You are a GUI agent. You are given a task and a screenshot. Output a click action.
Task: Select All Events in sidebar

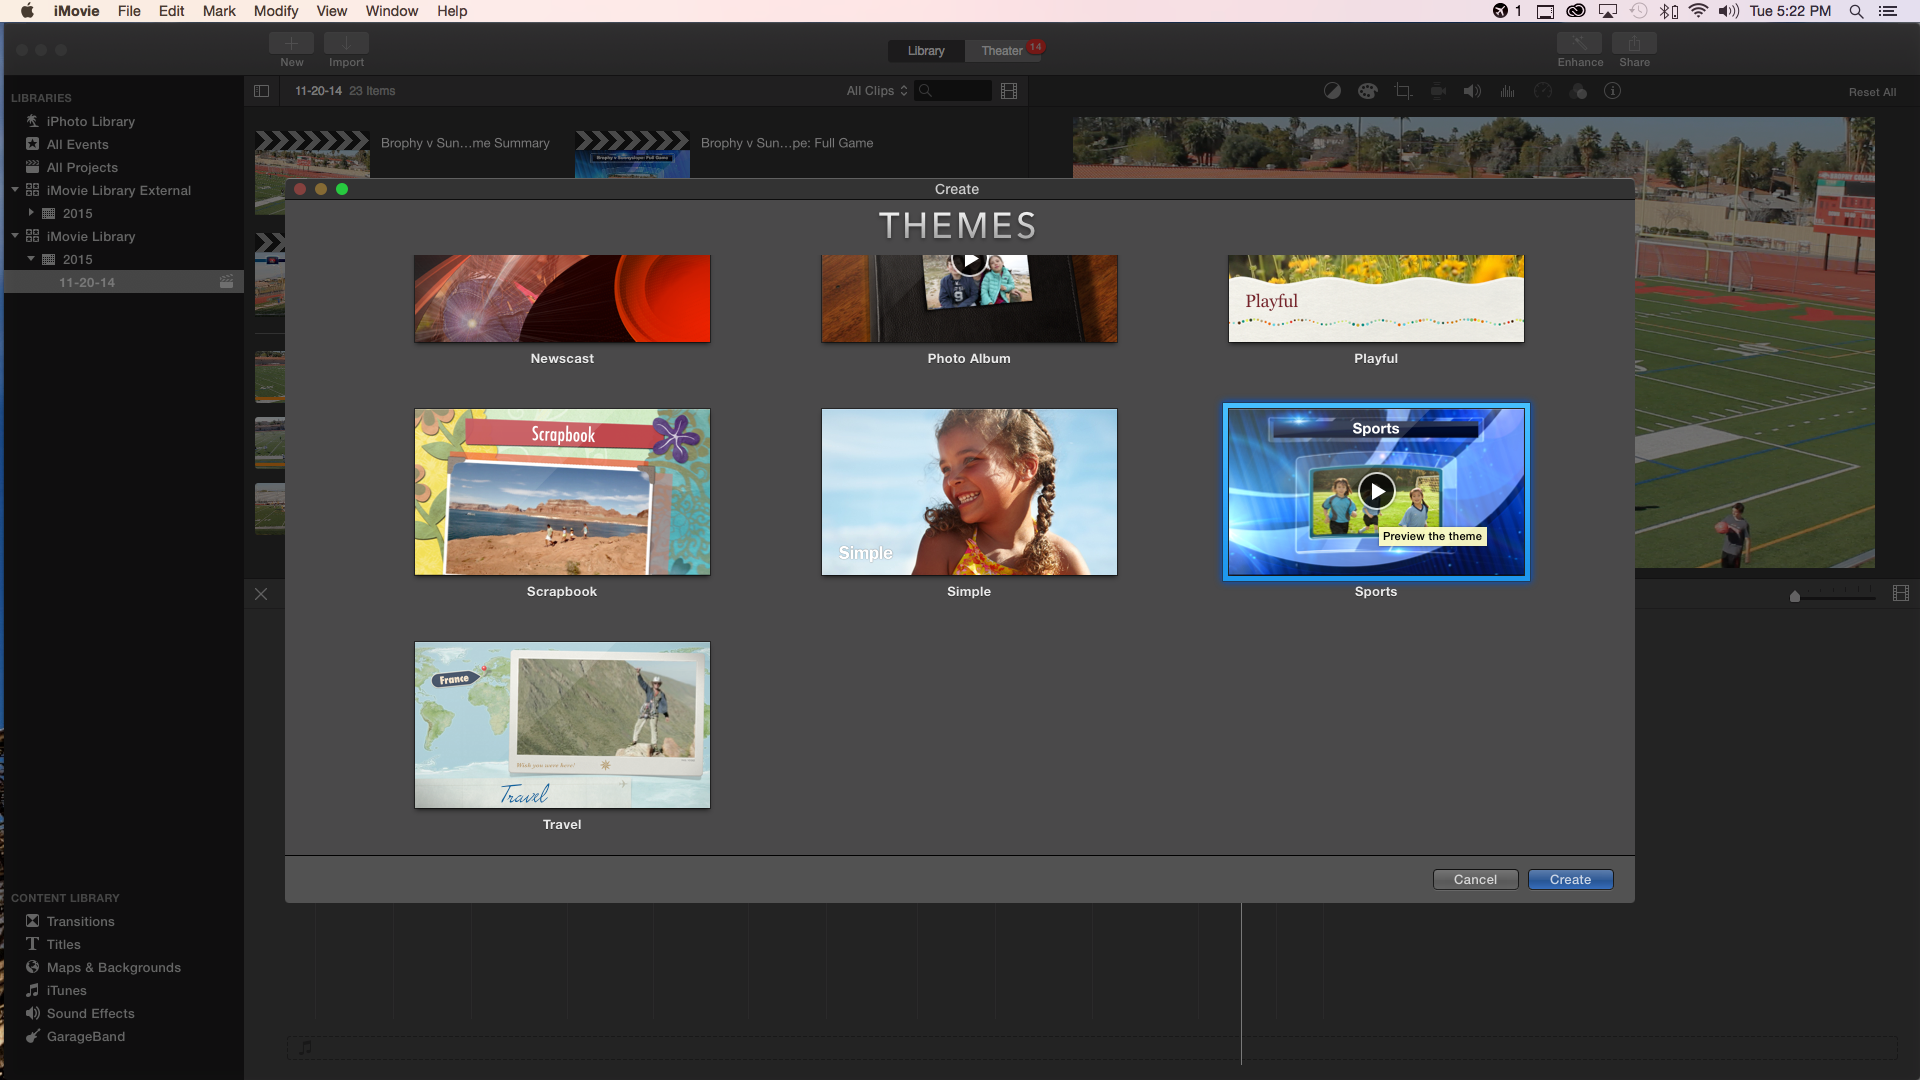77,144
